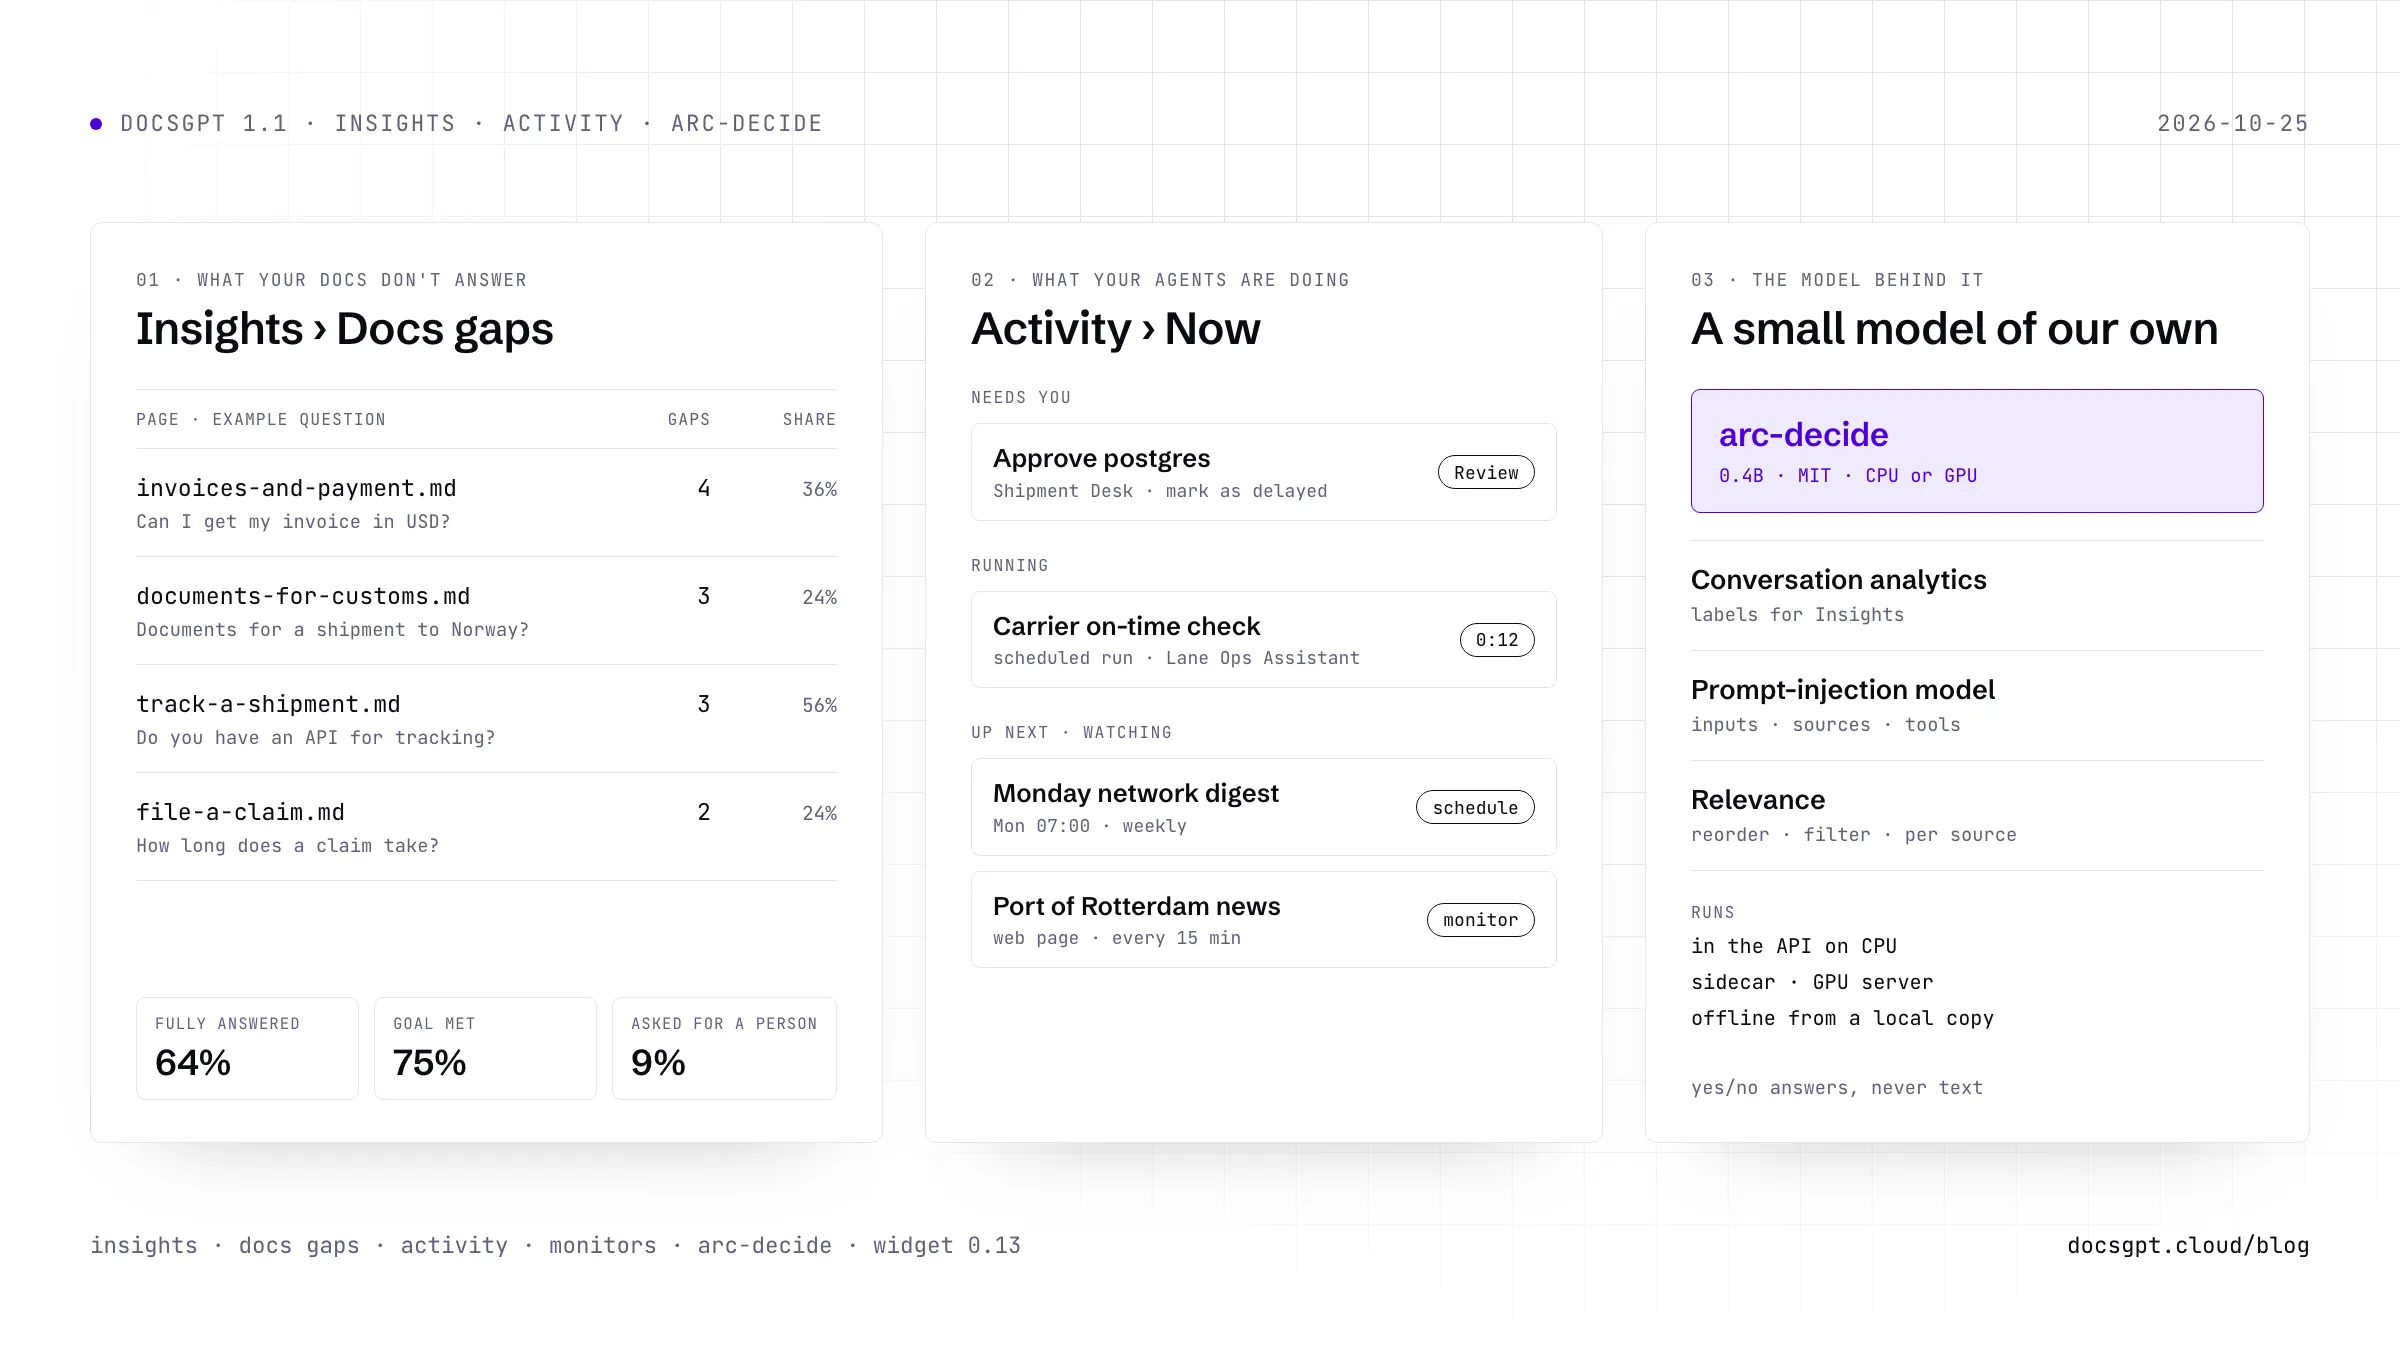Viewport: 2400px width, 1350px height.
Task: Click the Insights › Docs gaps heading
Action: (345, 329)
